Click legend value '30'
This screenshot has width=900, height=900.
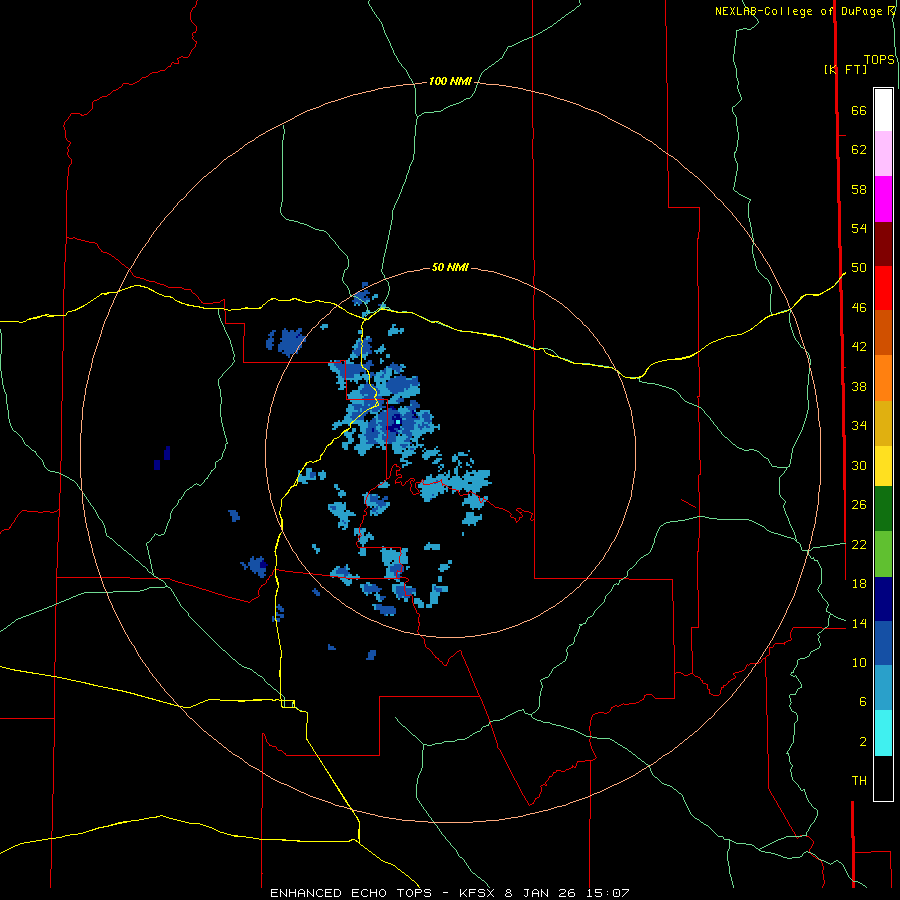coord(859,465)
